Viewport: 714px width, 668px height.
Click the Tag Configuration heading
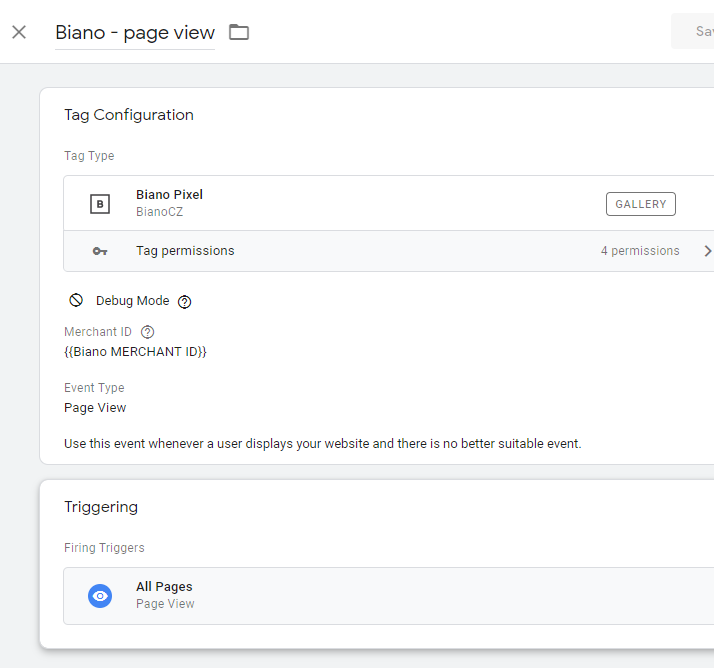[x=129, y=115]
